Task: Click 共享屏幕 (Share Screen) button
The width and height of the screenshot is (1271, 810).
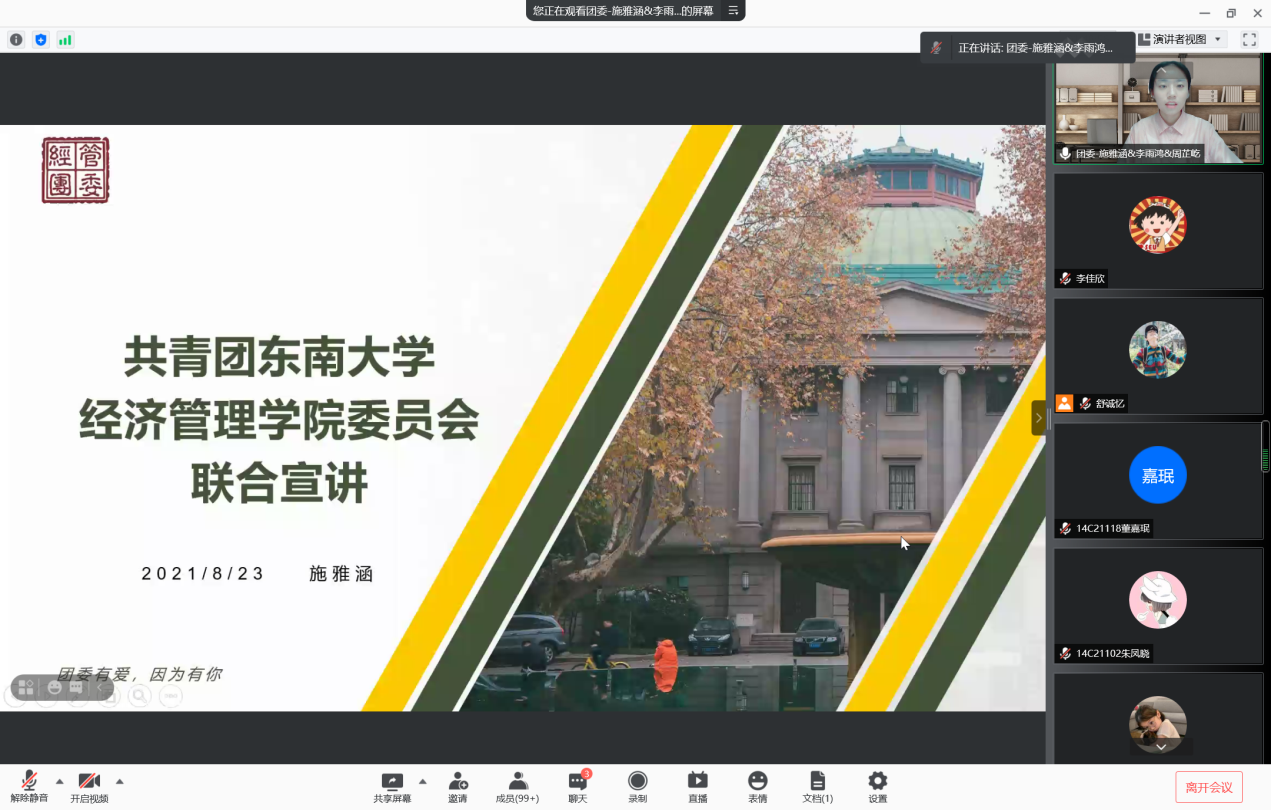Action: (x=392, y=786)
